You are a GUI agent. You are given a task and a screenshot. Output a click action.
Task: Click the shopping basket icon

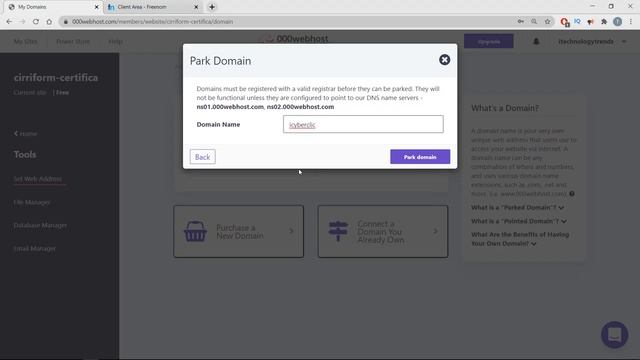[195, 231]
